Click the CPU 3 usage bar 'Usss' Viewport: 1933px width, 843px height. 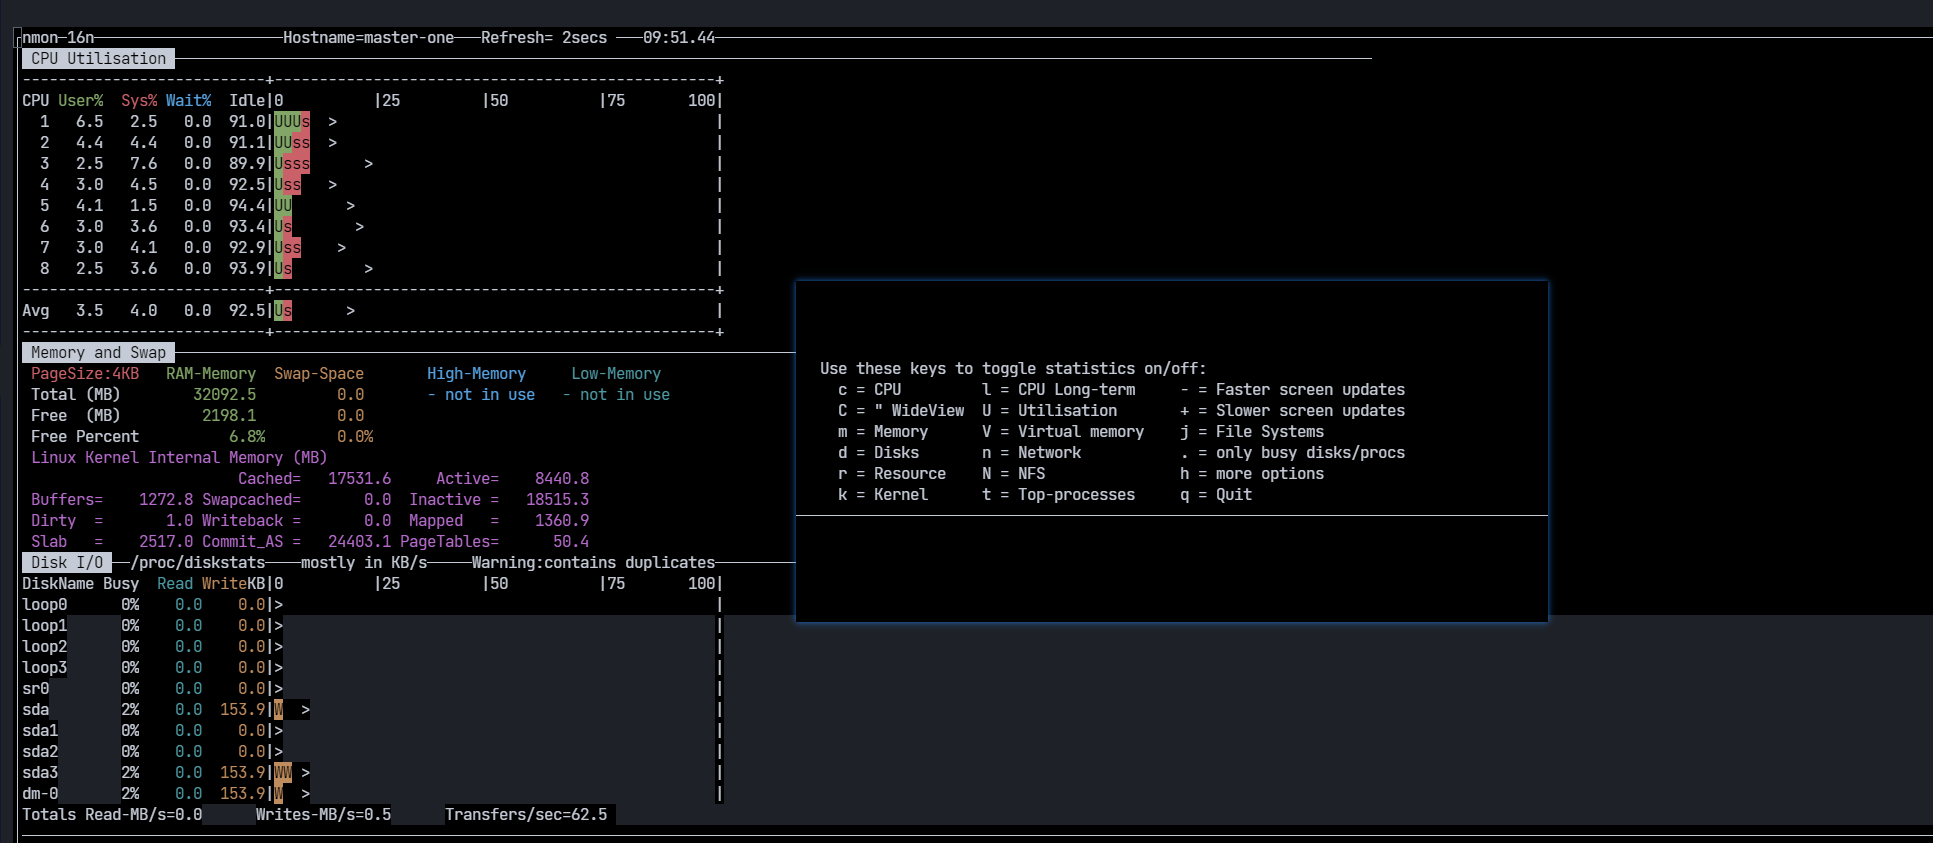tap(292, 163)
